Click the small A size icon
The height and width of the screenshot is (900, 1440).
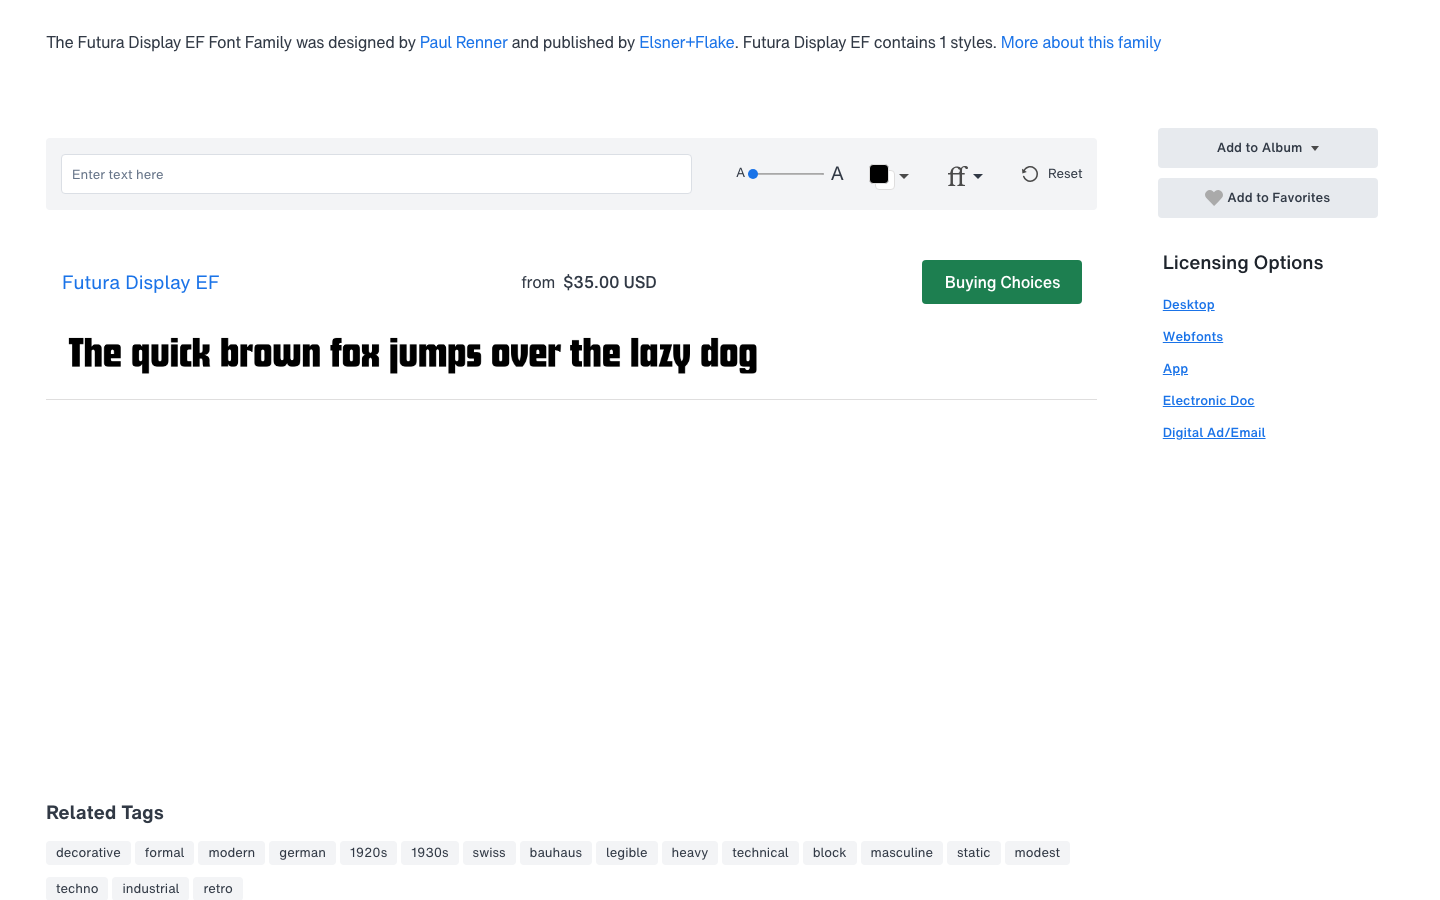coord(740,173)
